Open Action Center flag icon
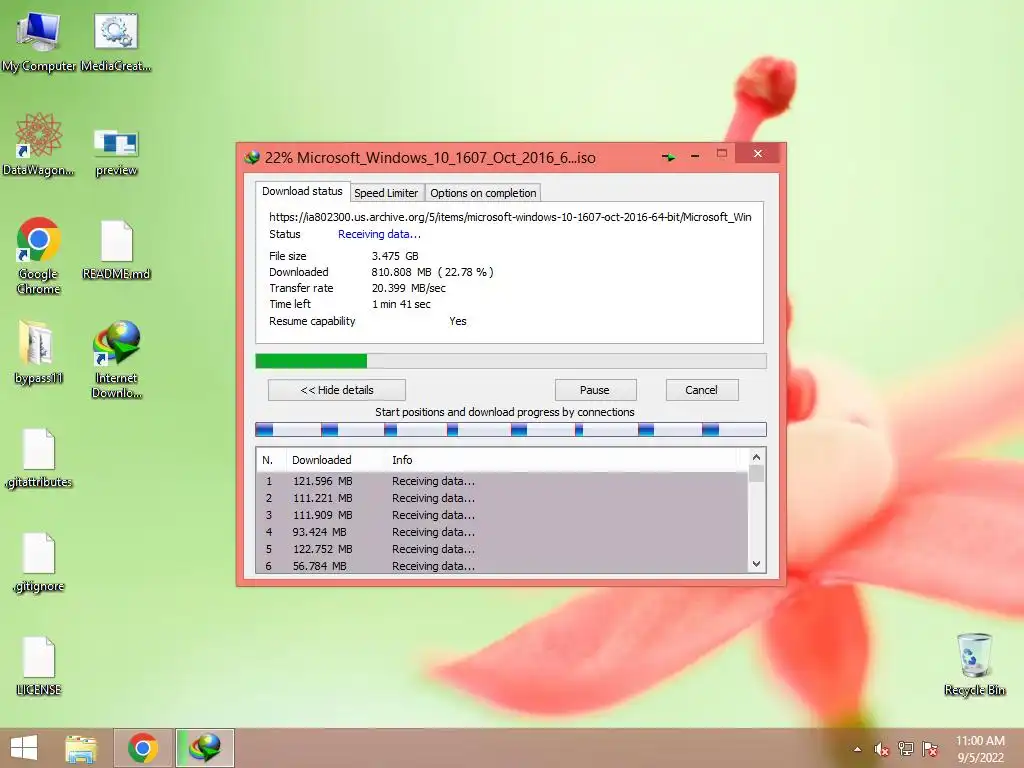The image size is (1024, 768). pyautogui.click(x=930, y=749)
